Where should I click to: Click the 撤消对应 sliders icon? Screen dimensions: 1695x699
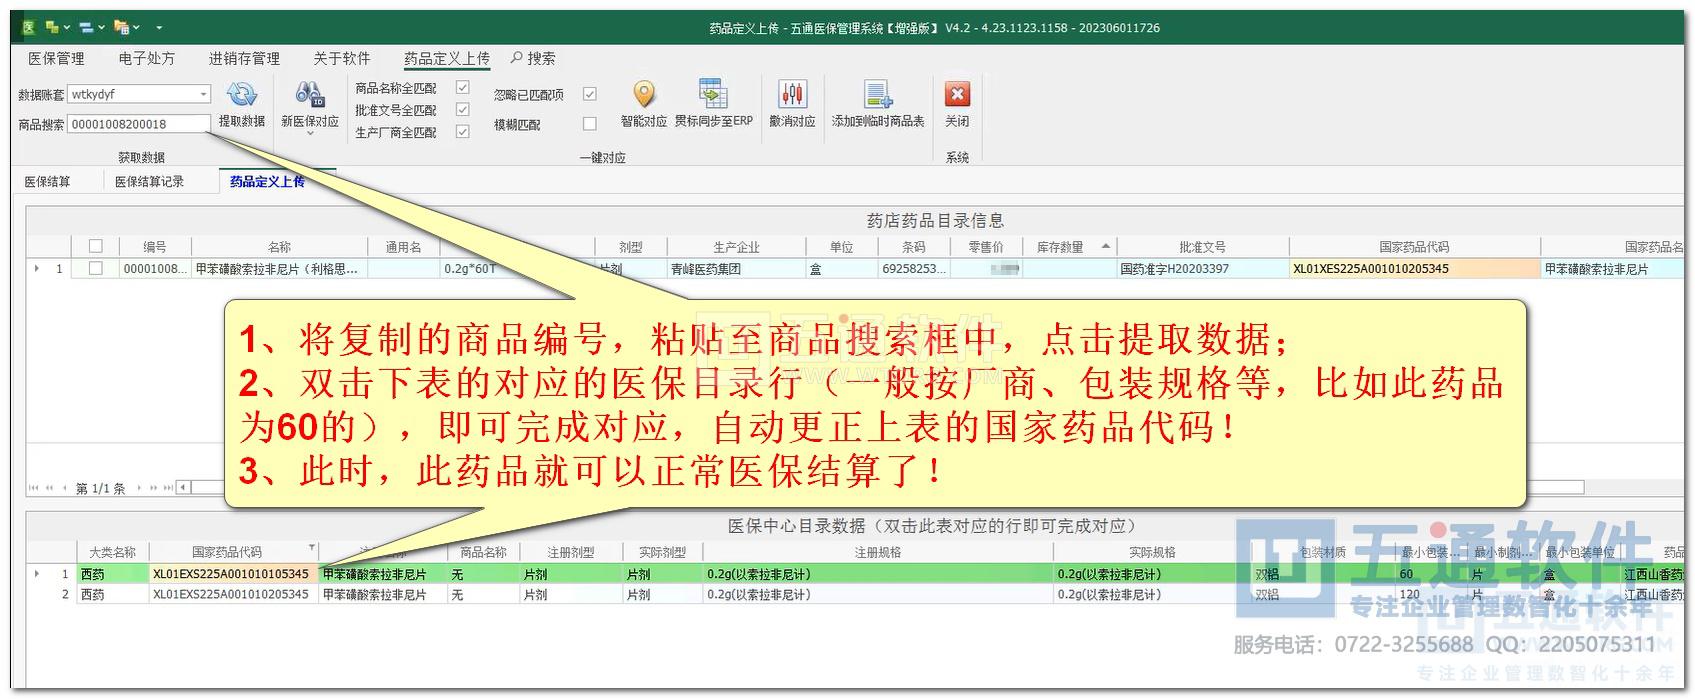tap(792, 95)
